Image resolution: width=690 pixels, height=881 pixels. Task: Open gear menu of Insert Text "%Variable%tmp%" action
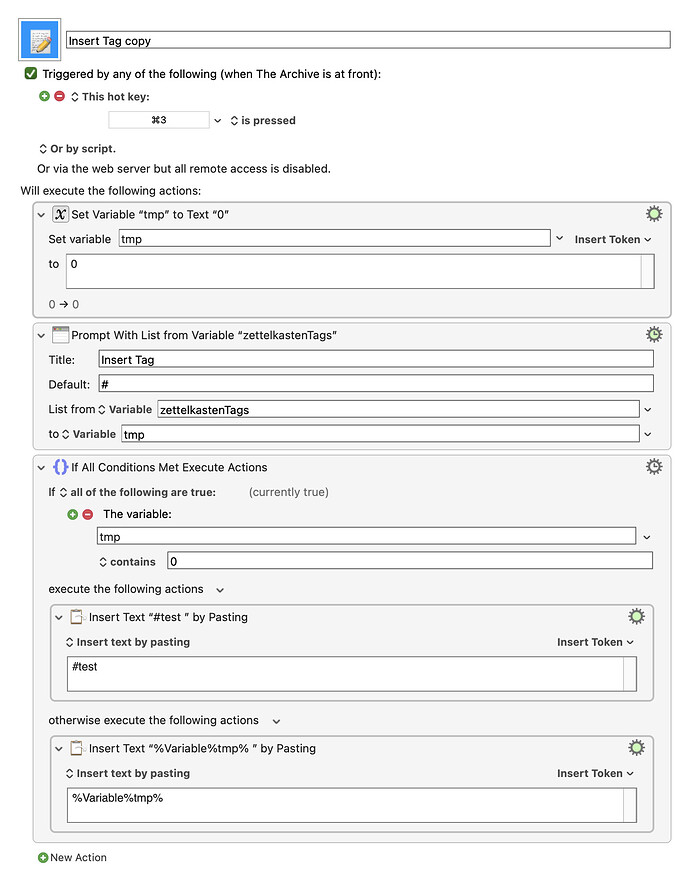point(636,748)
